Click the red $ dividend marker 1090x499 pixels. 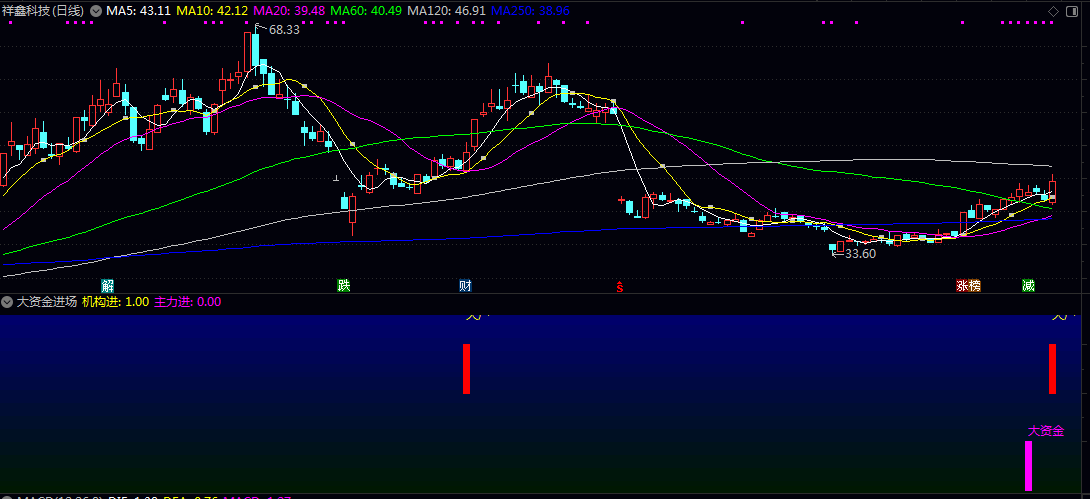coord(619,287)
